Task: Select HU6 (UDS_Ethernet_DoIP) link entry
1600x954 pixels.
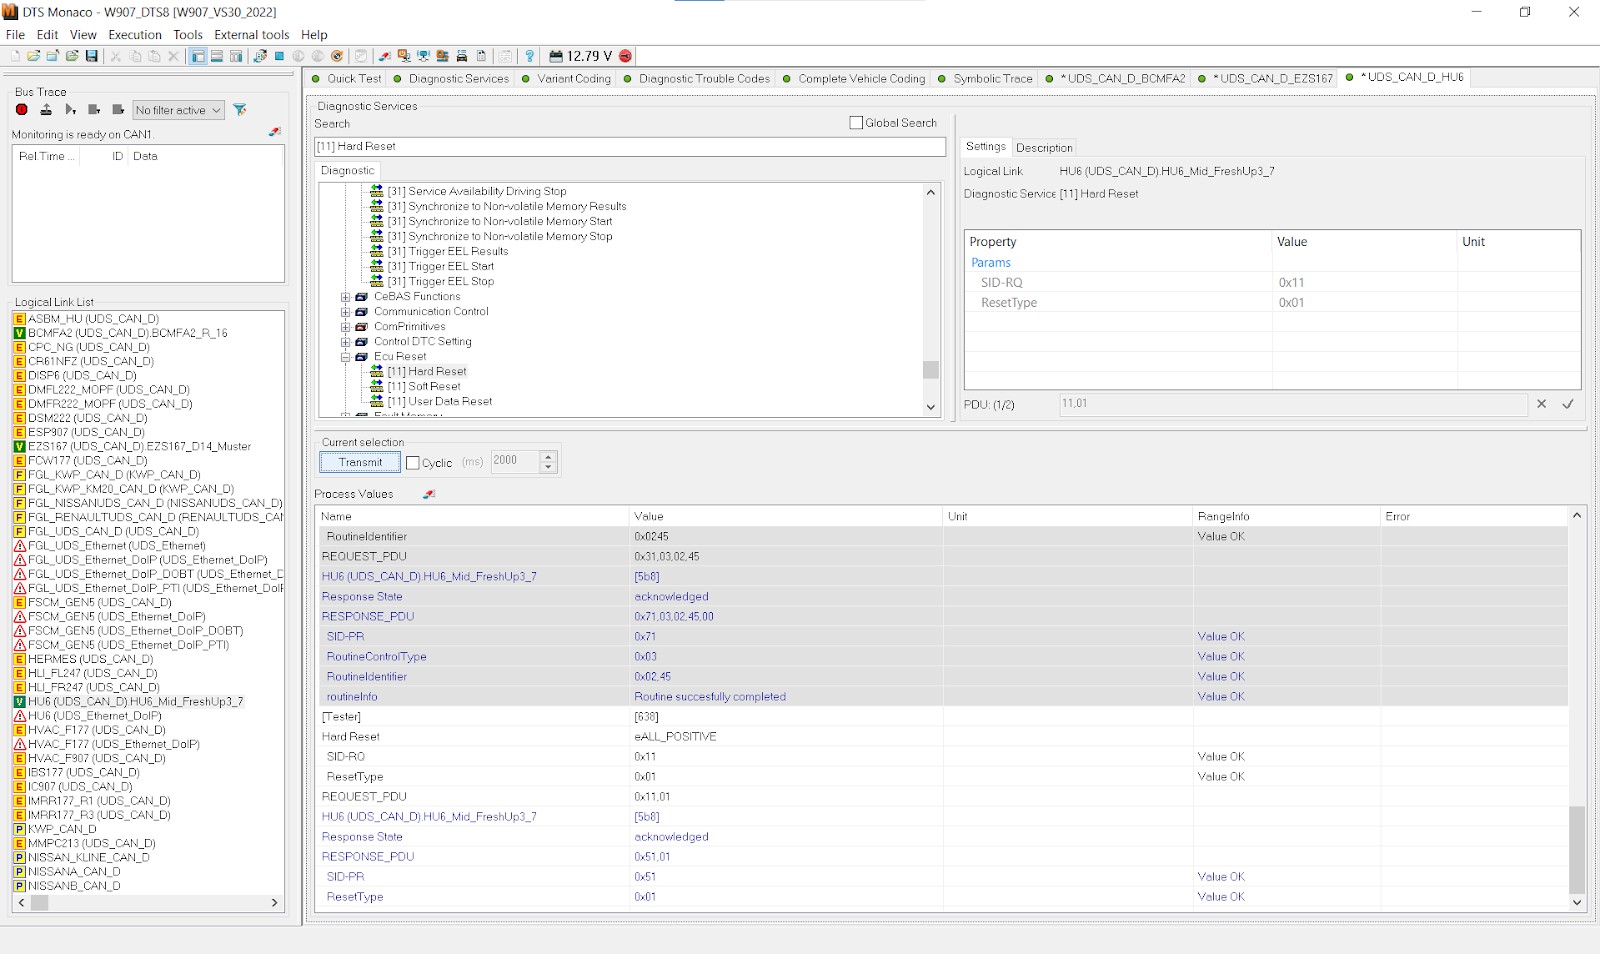Action: tap(94, 716)
